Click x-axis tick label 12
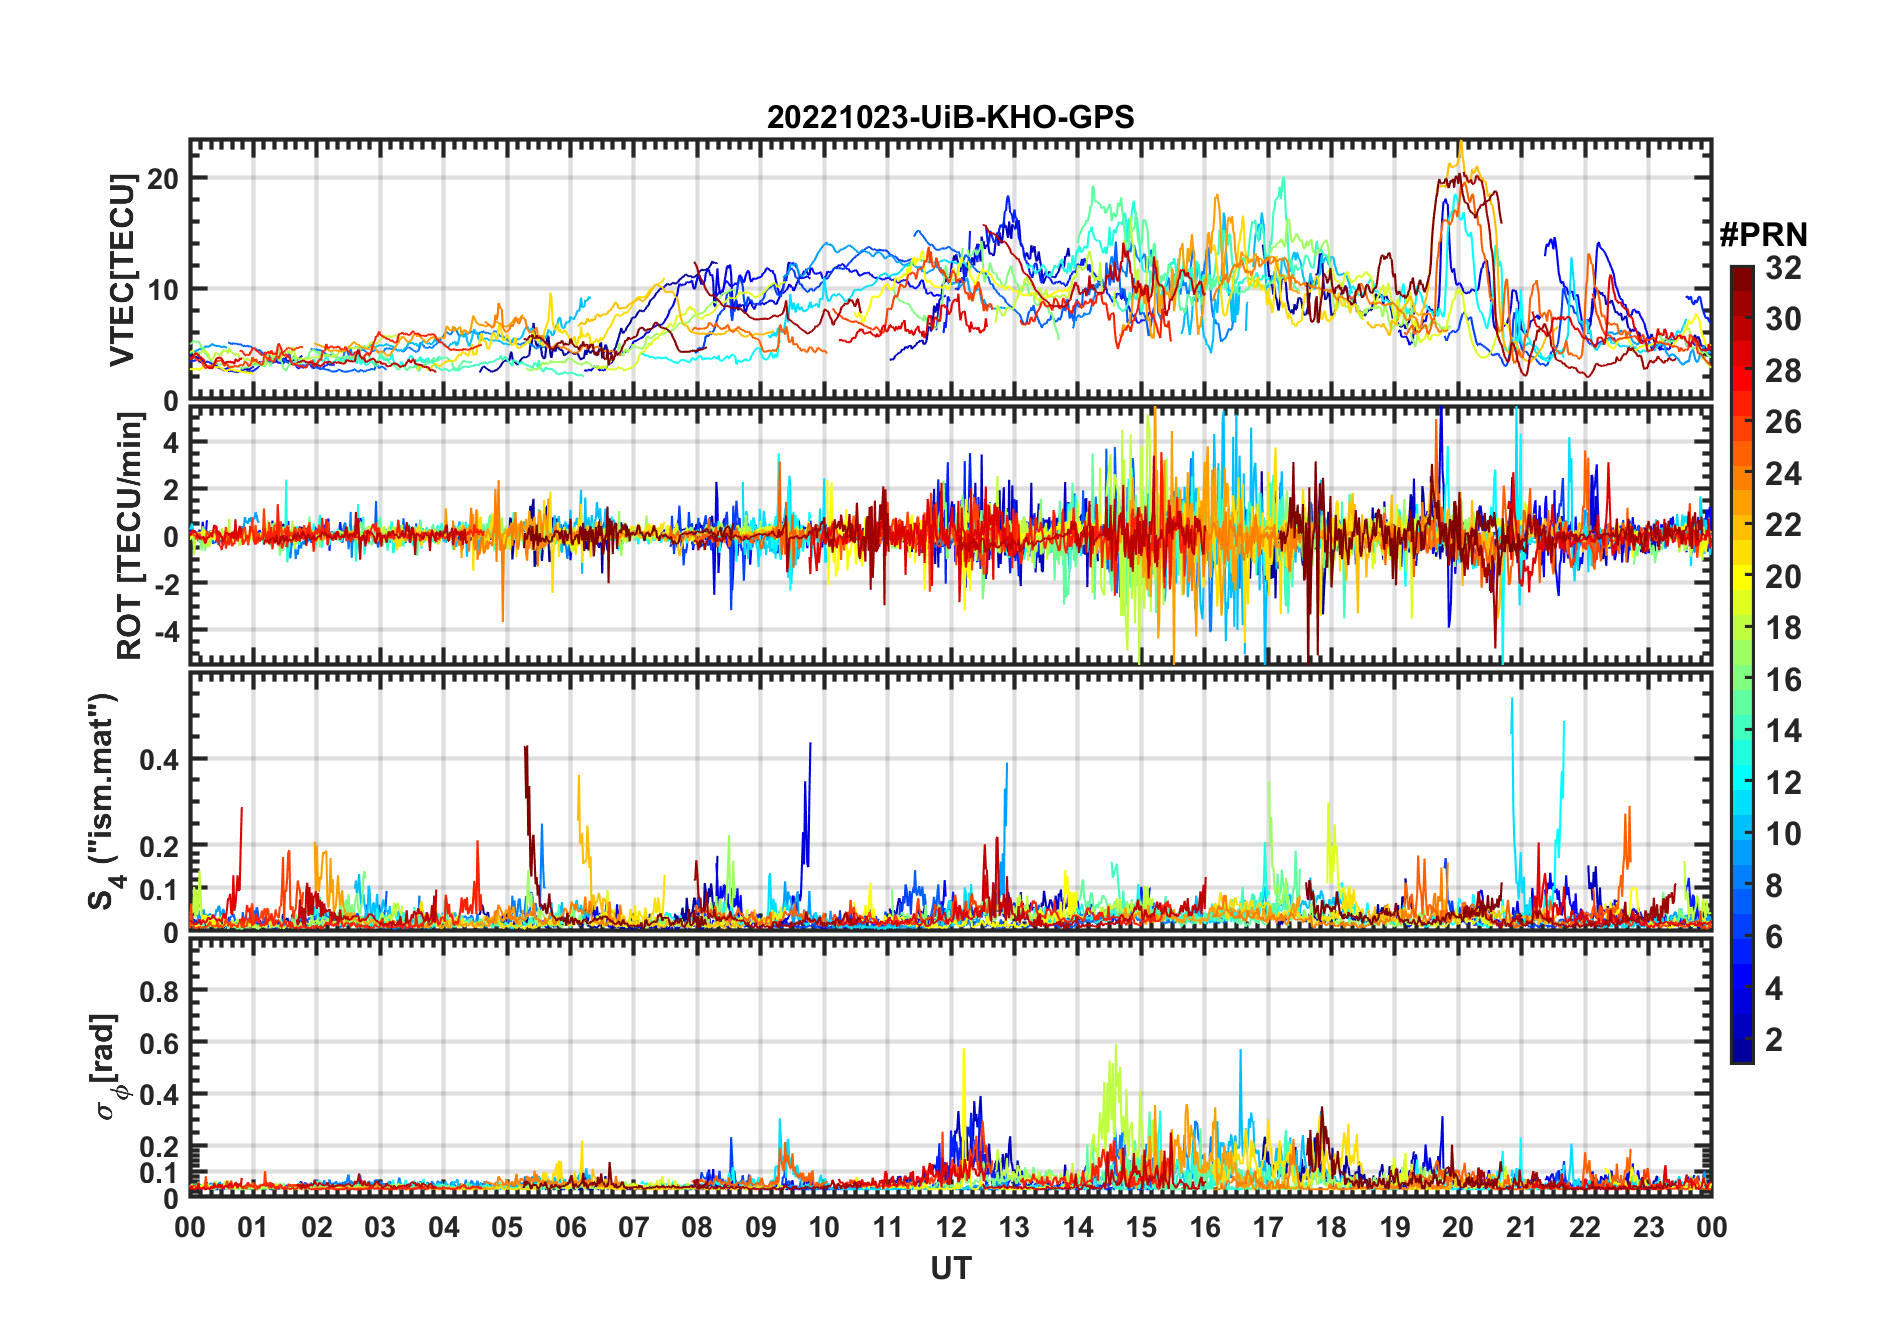Image resolution: width=1902 pixels, height=1330 pixels. point(951,1227)
